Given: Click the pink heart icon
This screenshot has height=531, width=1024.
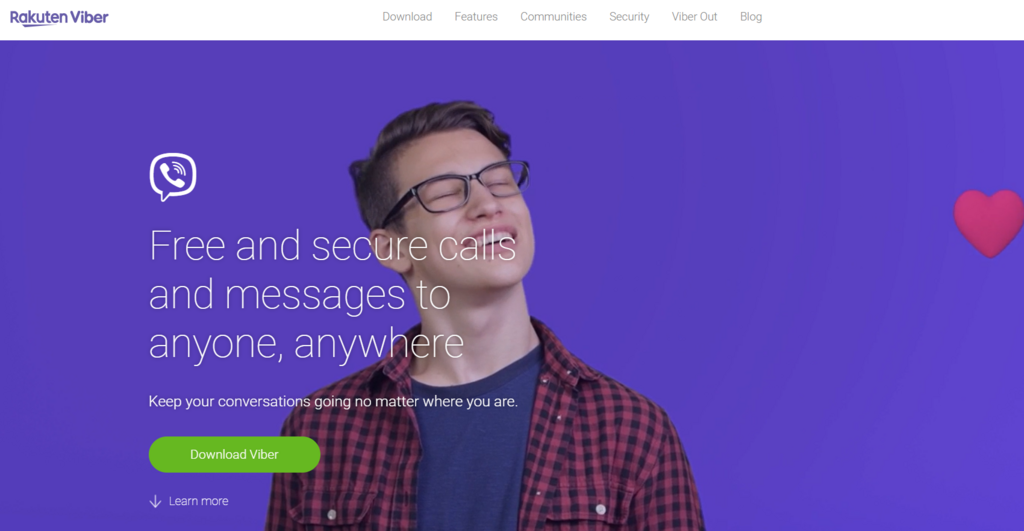Looking at the screenshot, I should point(988,223).
